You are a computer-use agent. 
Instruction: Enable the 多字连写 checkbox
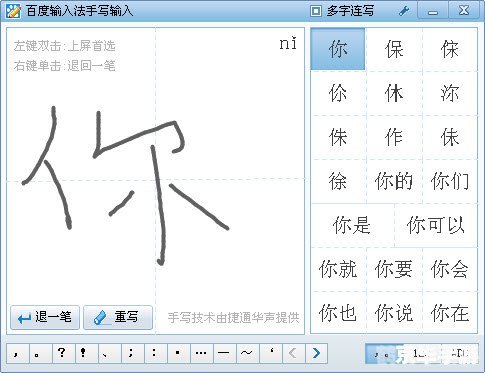[315, 11]
